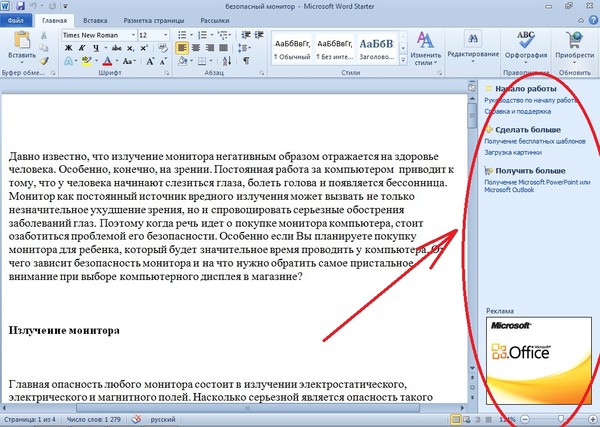Switch to the Главная tab

[x=54, y=20]
